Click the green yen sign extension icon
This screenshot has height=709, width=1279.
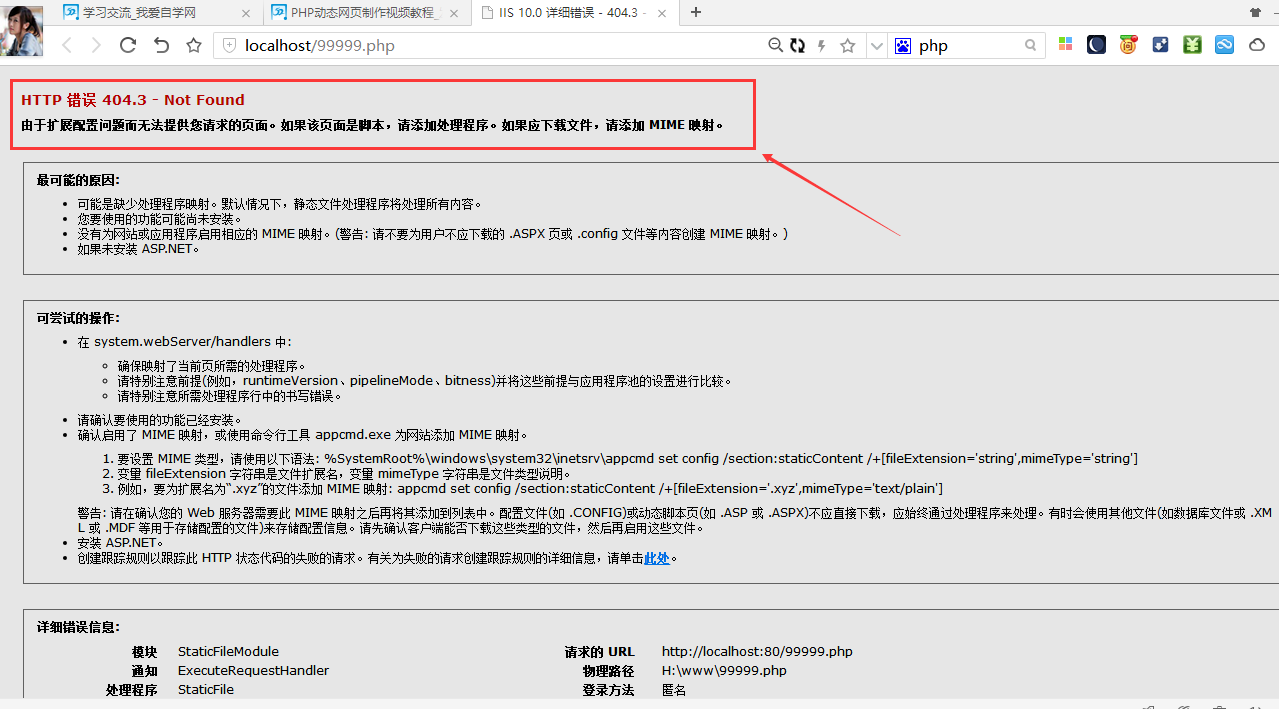click(x=1192, y=45)
